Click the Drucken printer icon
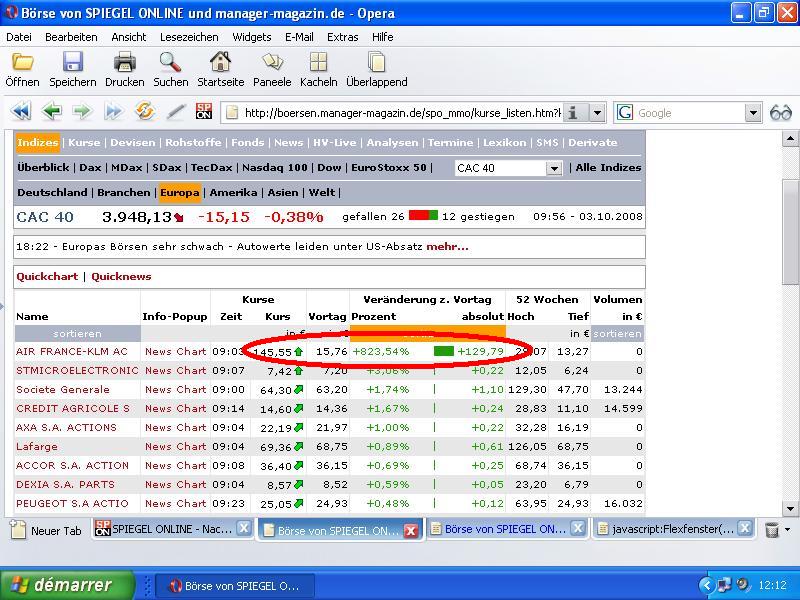The image size is (800, 600). pos(124,63)
